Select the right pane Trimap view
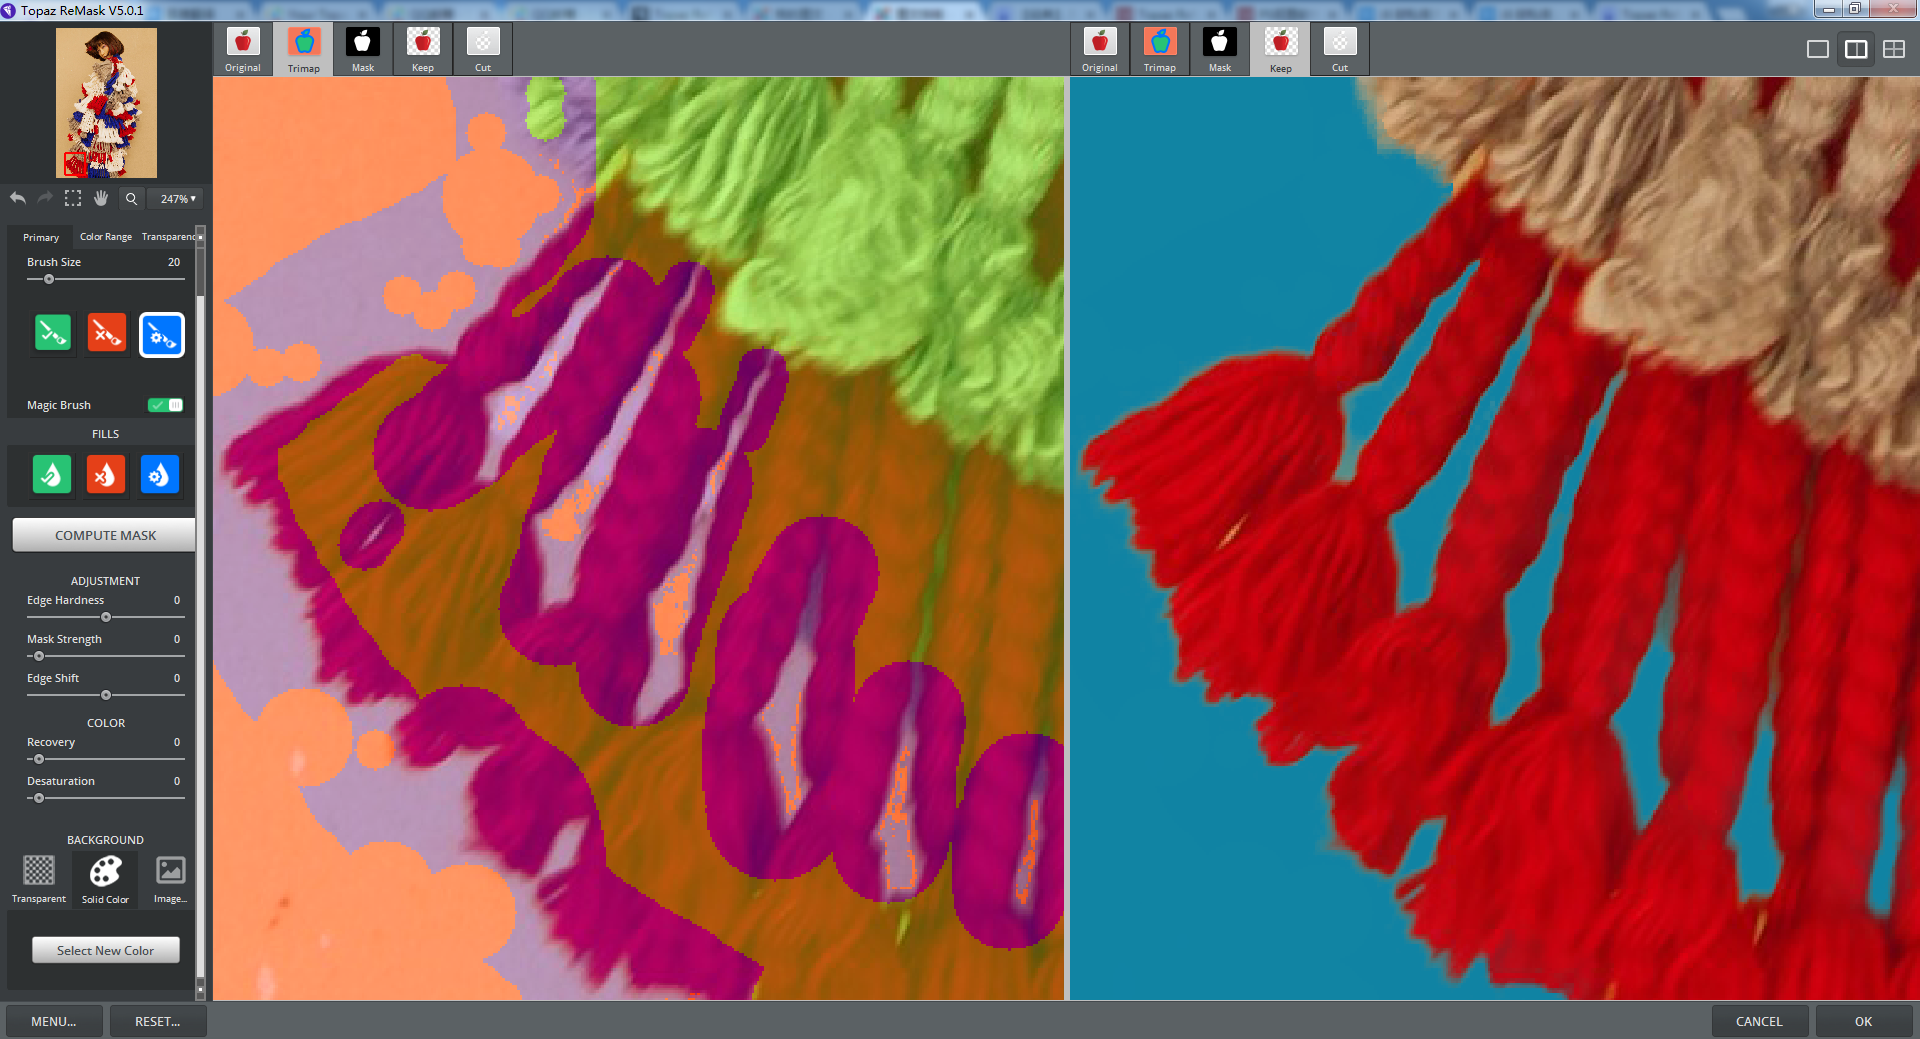 point(1160,49)
